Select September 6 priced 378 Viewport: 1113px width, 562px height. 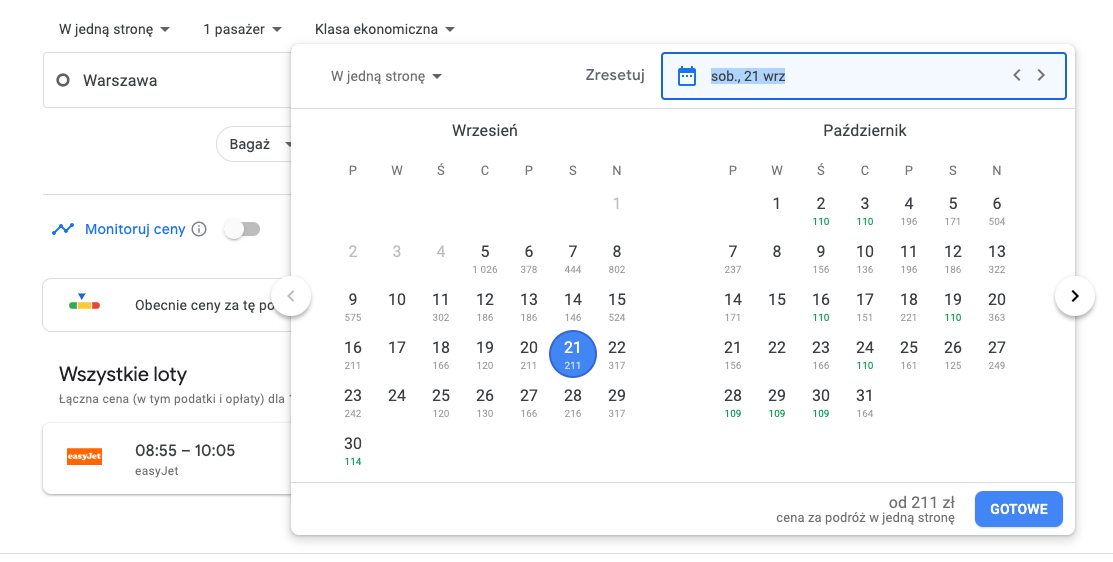click(x=529, y=259)
